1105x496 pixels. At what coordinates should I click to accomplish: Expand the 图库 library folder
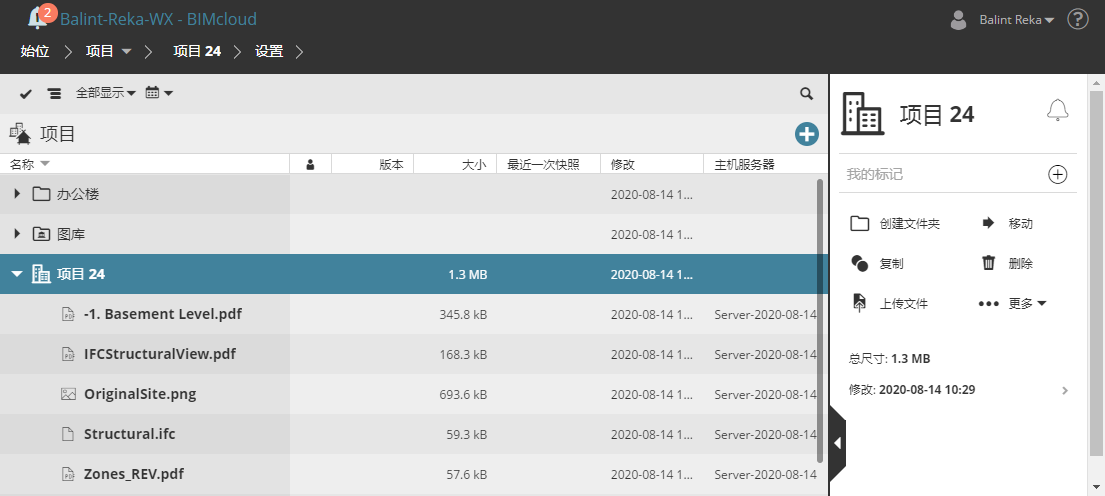point(18,234)
